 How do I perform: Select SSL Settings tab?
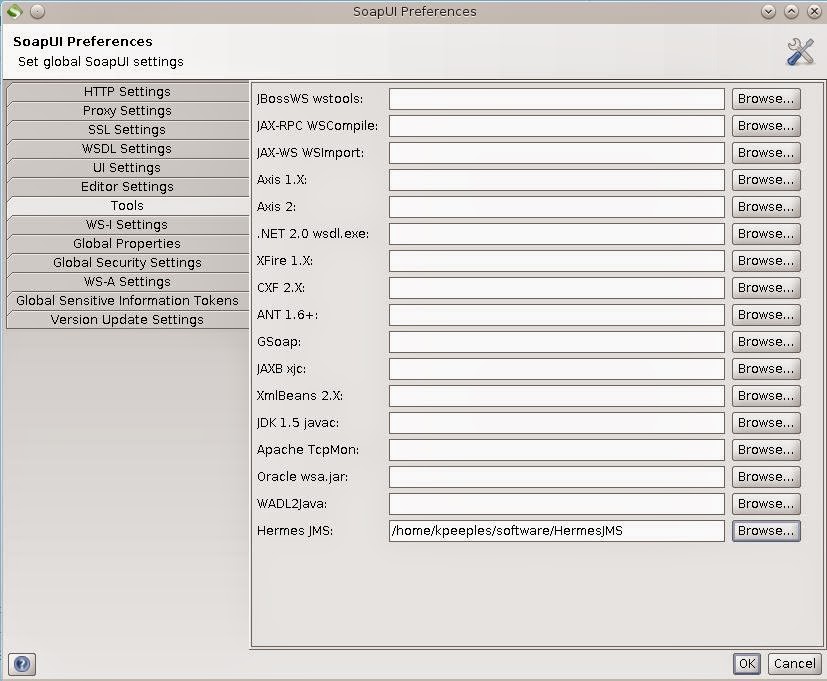tap(127, 130)
